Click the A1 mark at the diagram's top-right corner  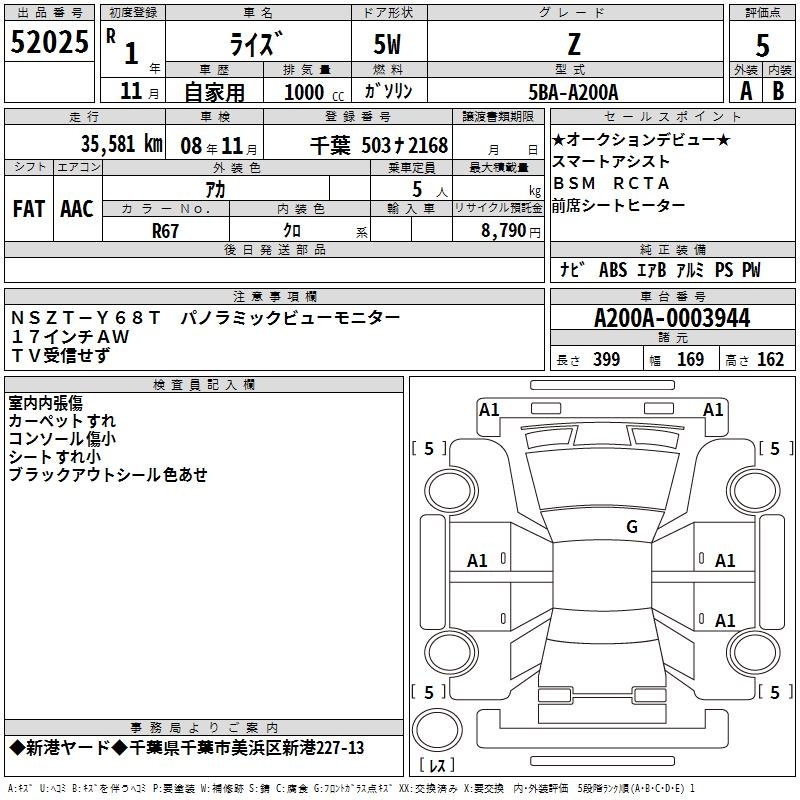pyautogui.click(x=713, y=409)
